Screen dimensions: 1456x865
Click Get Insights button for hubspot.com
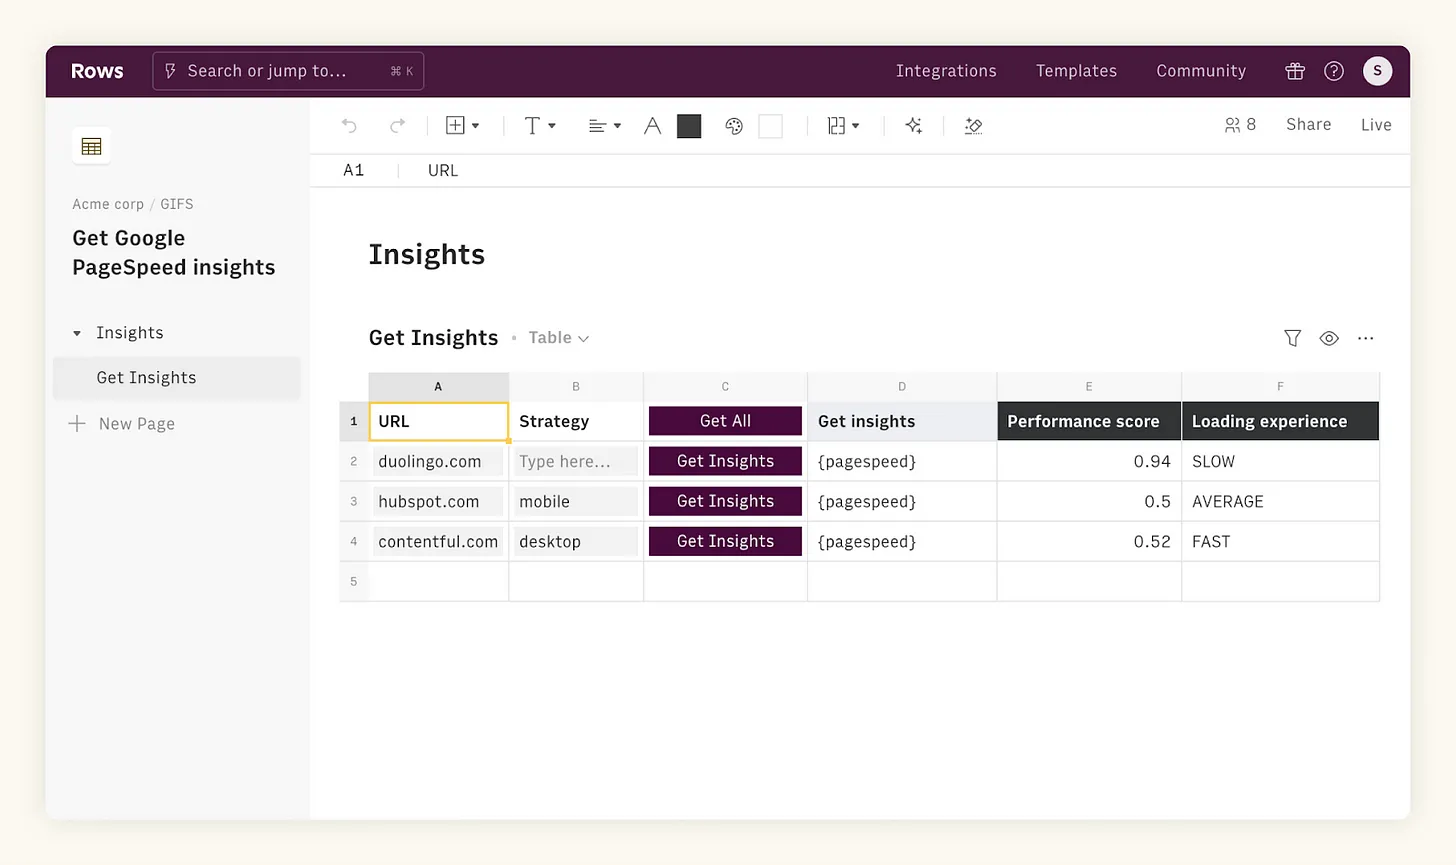click(725, 501)
